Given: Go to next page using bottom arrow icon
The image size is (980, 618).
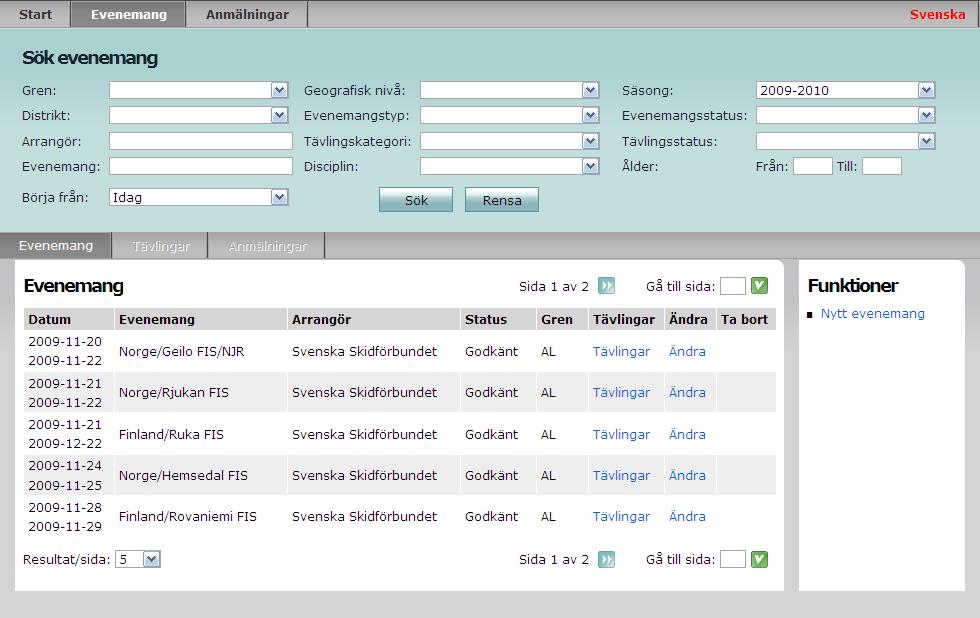Looking at the screenshot, I should (606, 559).
